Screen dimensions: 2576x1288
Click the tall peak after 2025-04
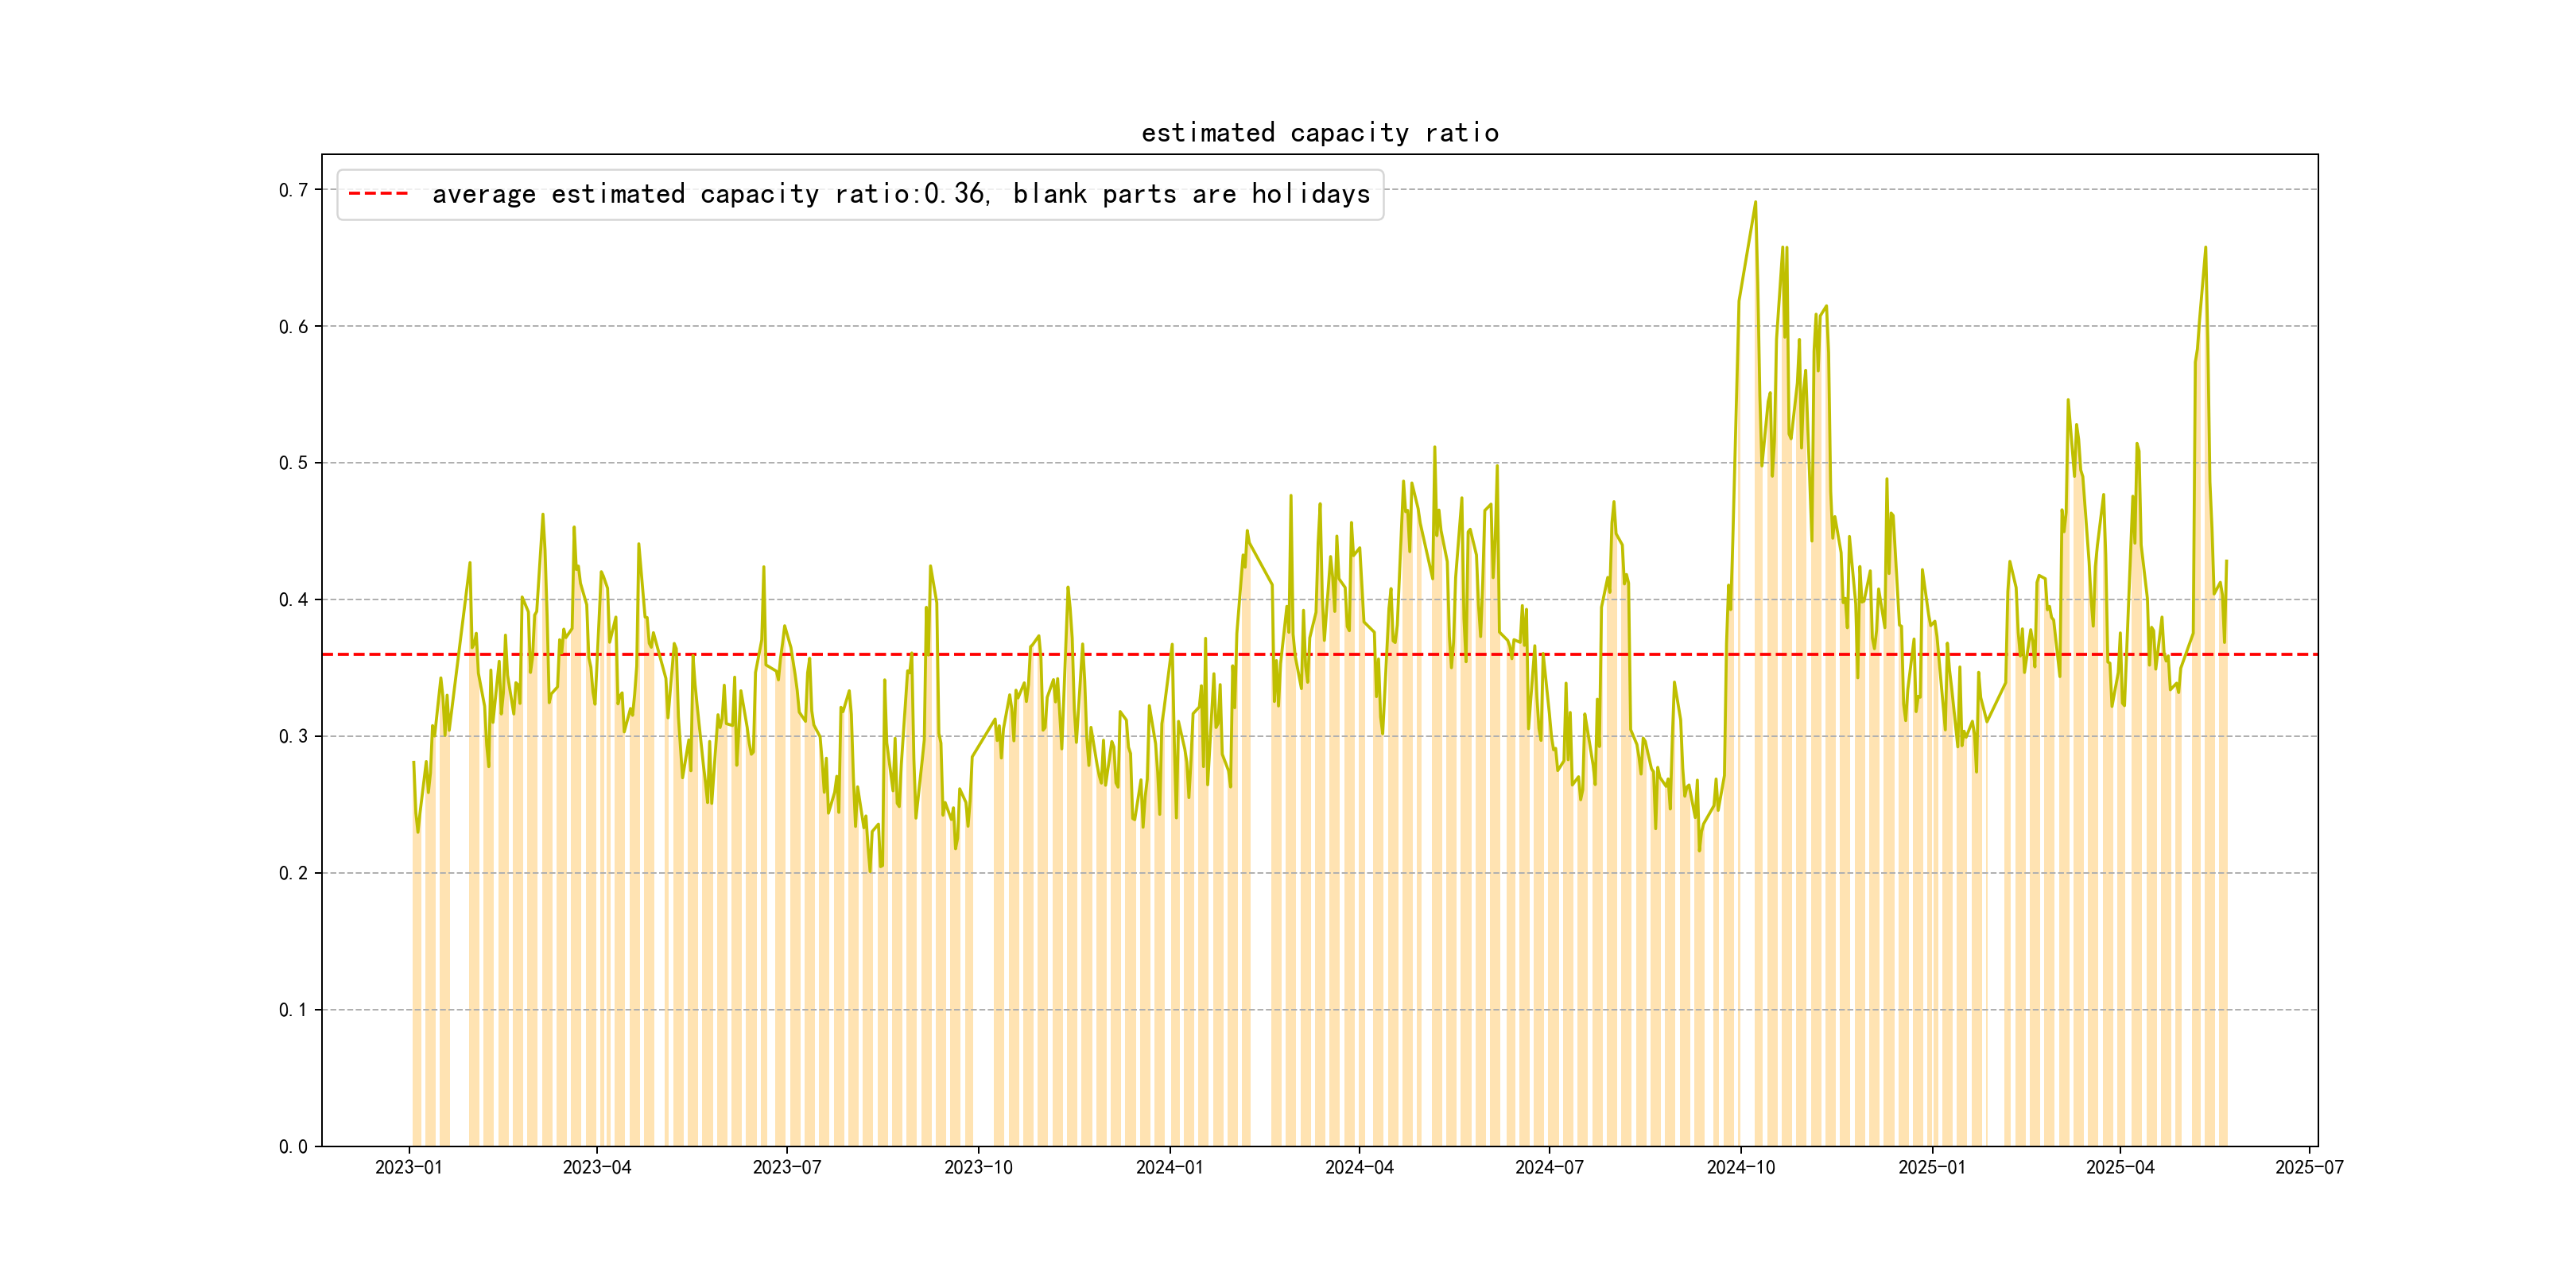tap(2205, 248)
